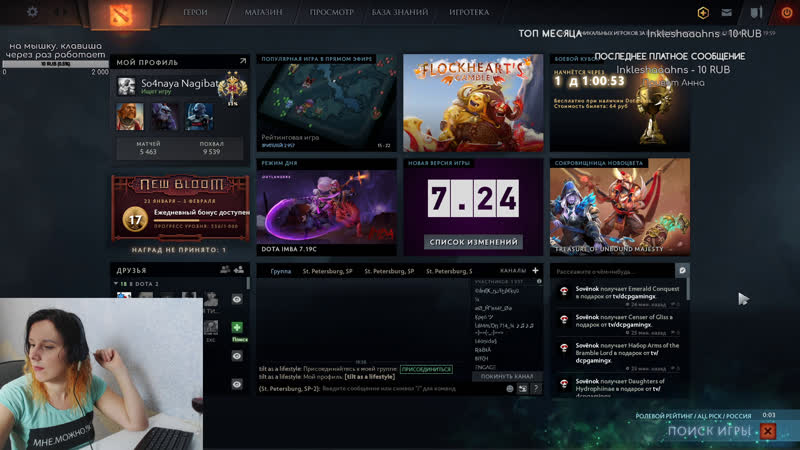Click the feed post icon beside status field
Screen dimensions: 800x450
click(682, 271)
